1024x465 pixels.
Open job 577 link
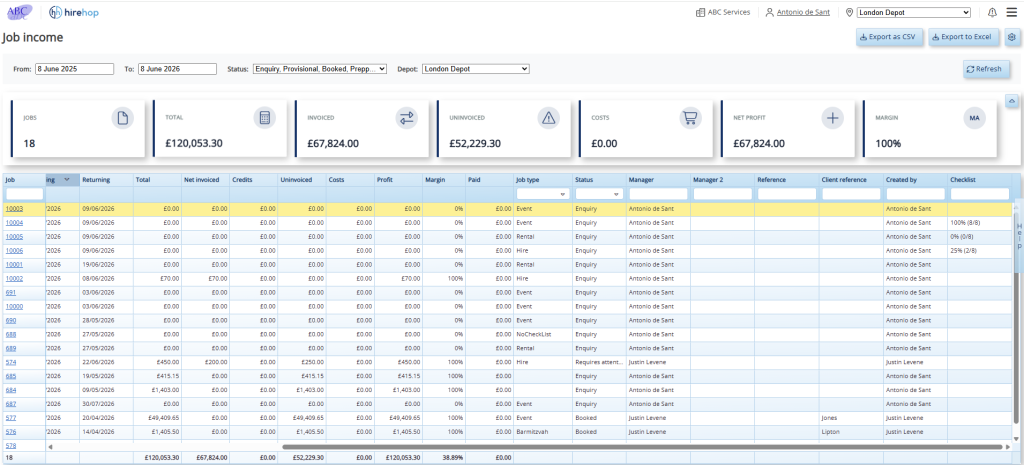[x=10, y=417]
